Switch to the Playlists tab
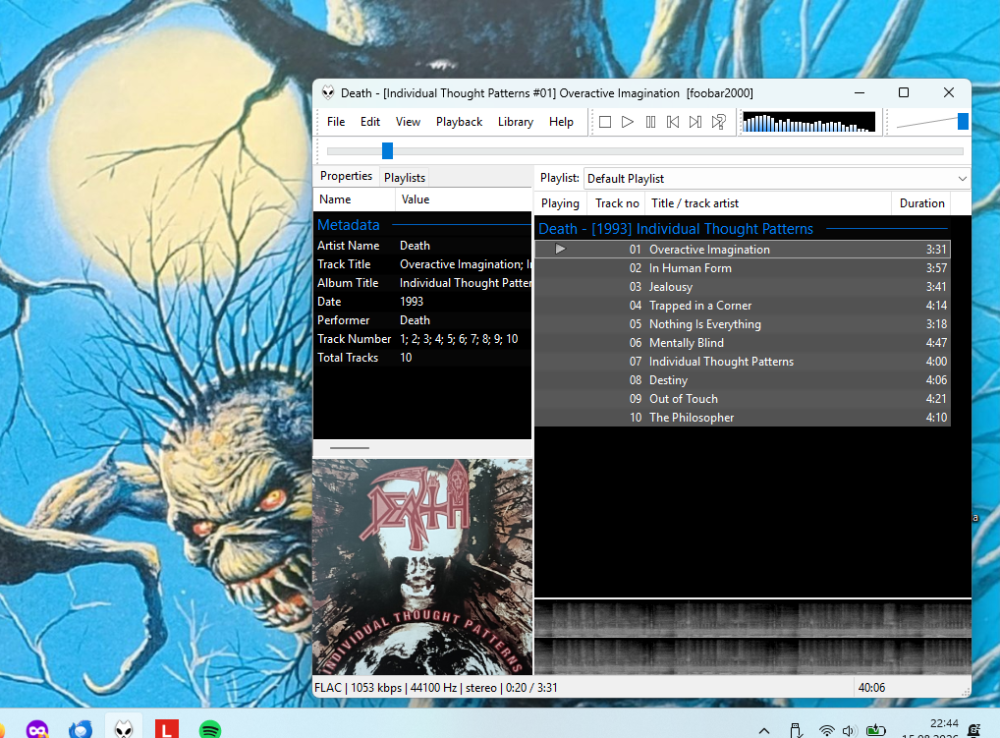This screenshot has height=738, width=1000. click(404, 177)
